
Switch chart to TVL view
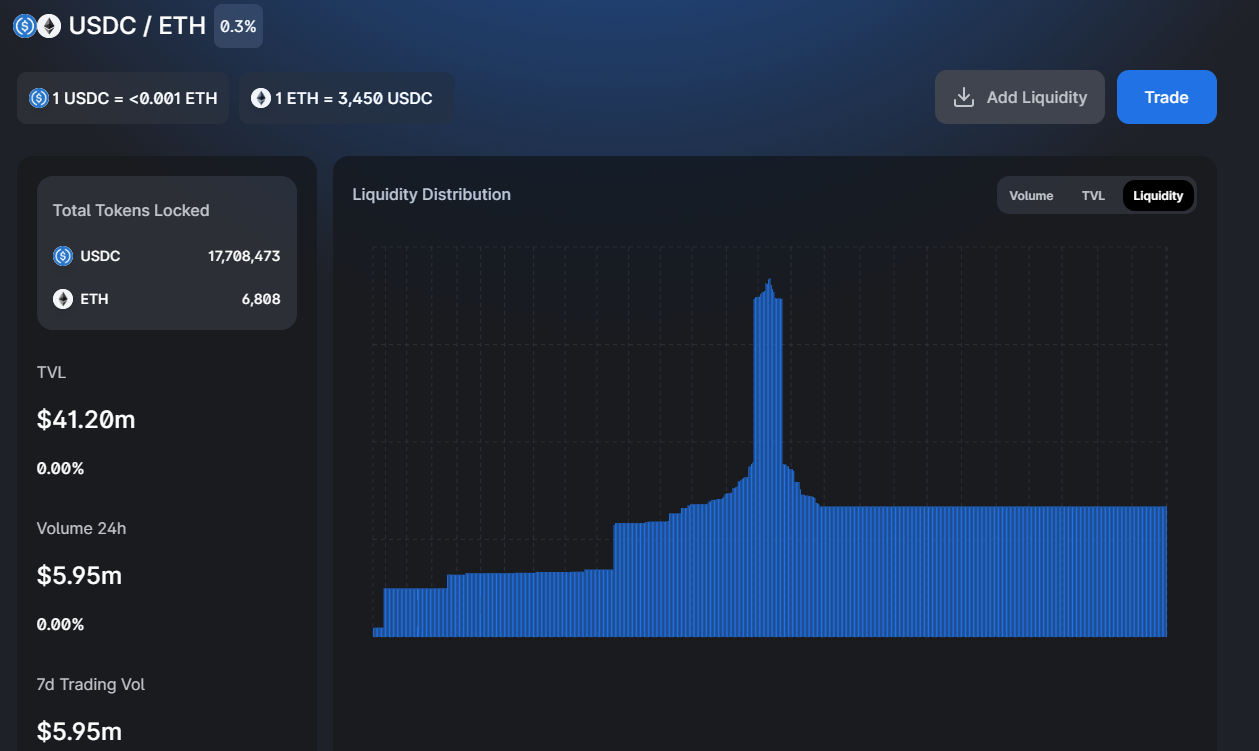(1093, 196)
